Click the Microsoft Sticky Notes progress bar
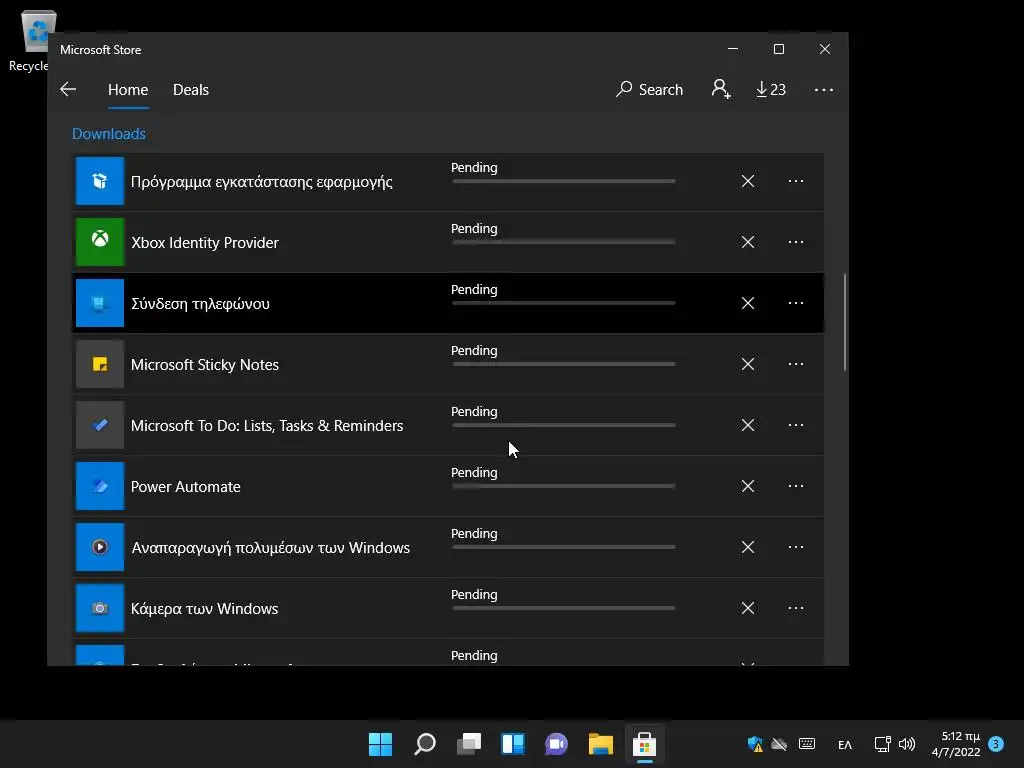The image size is (1024, 768). [x=564, y=364]
